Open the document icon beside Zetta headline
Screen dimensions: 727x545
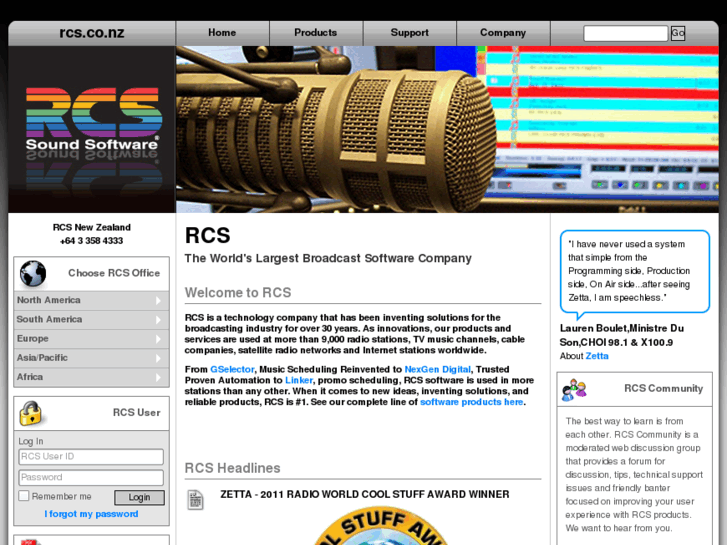(196, 500)
